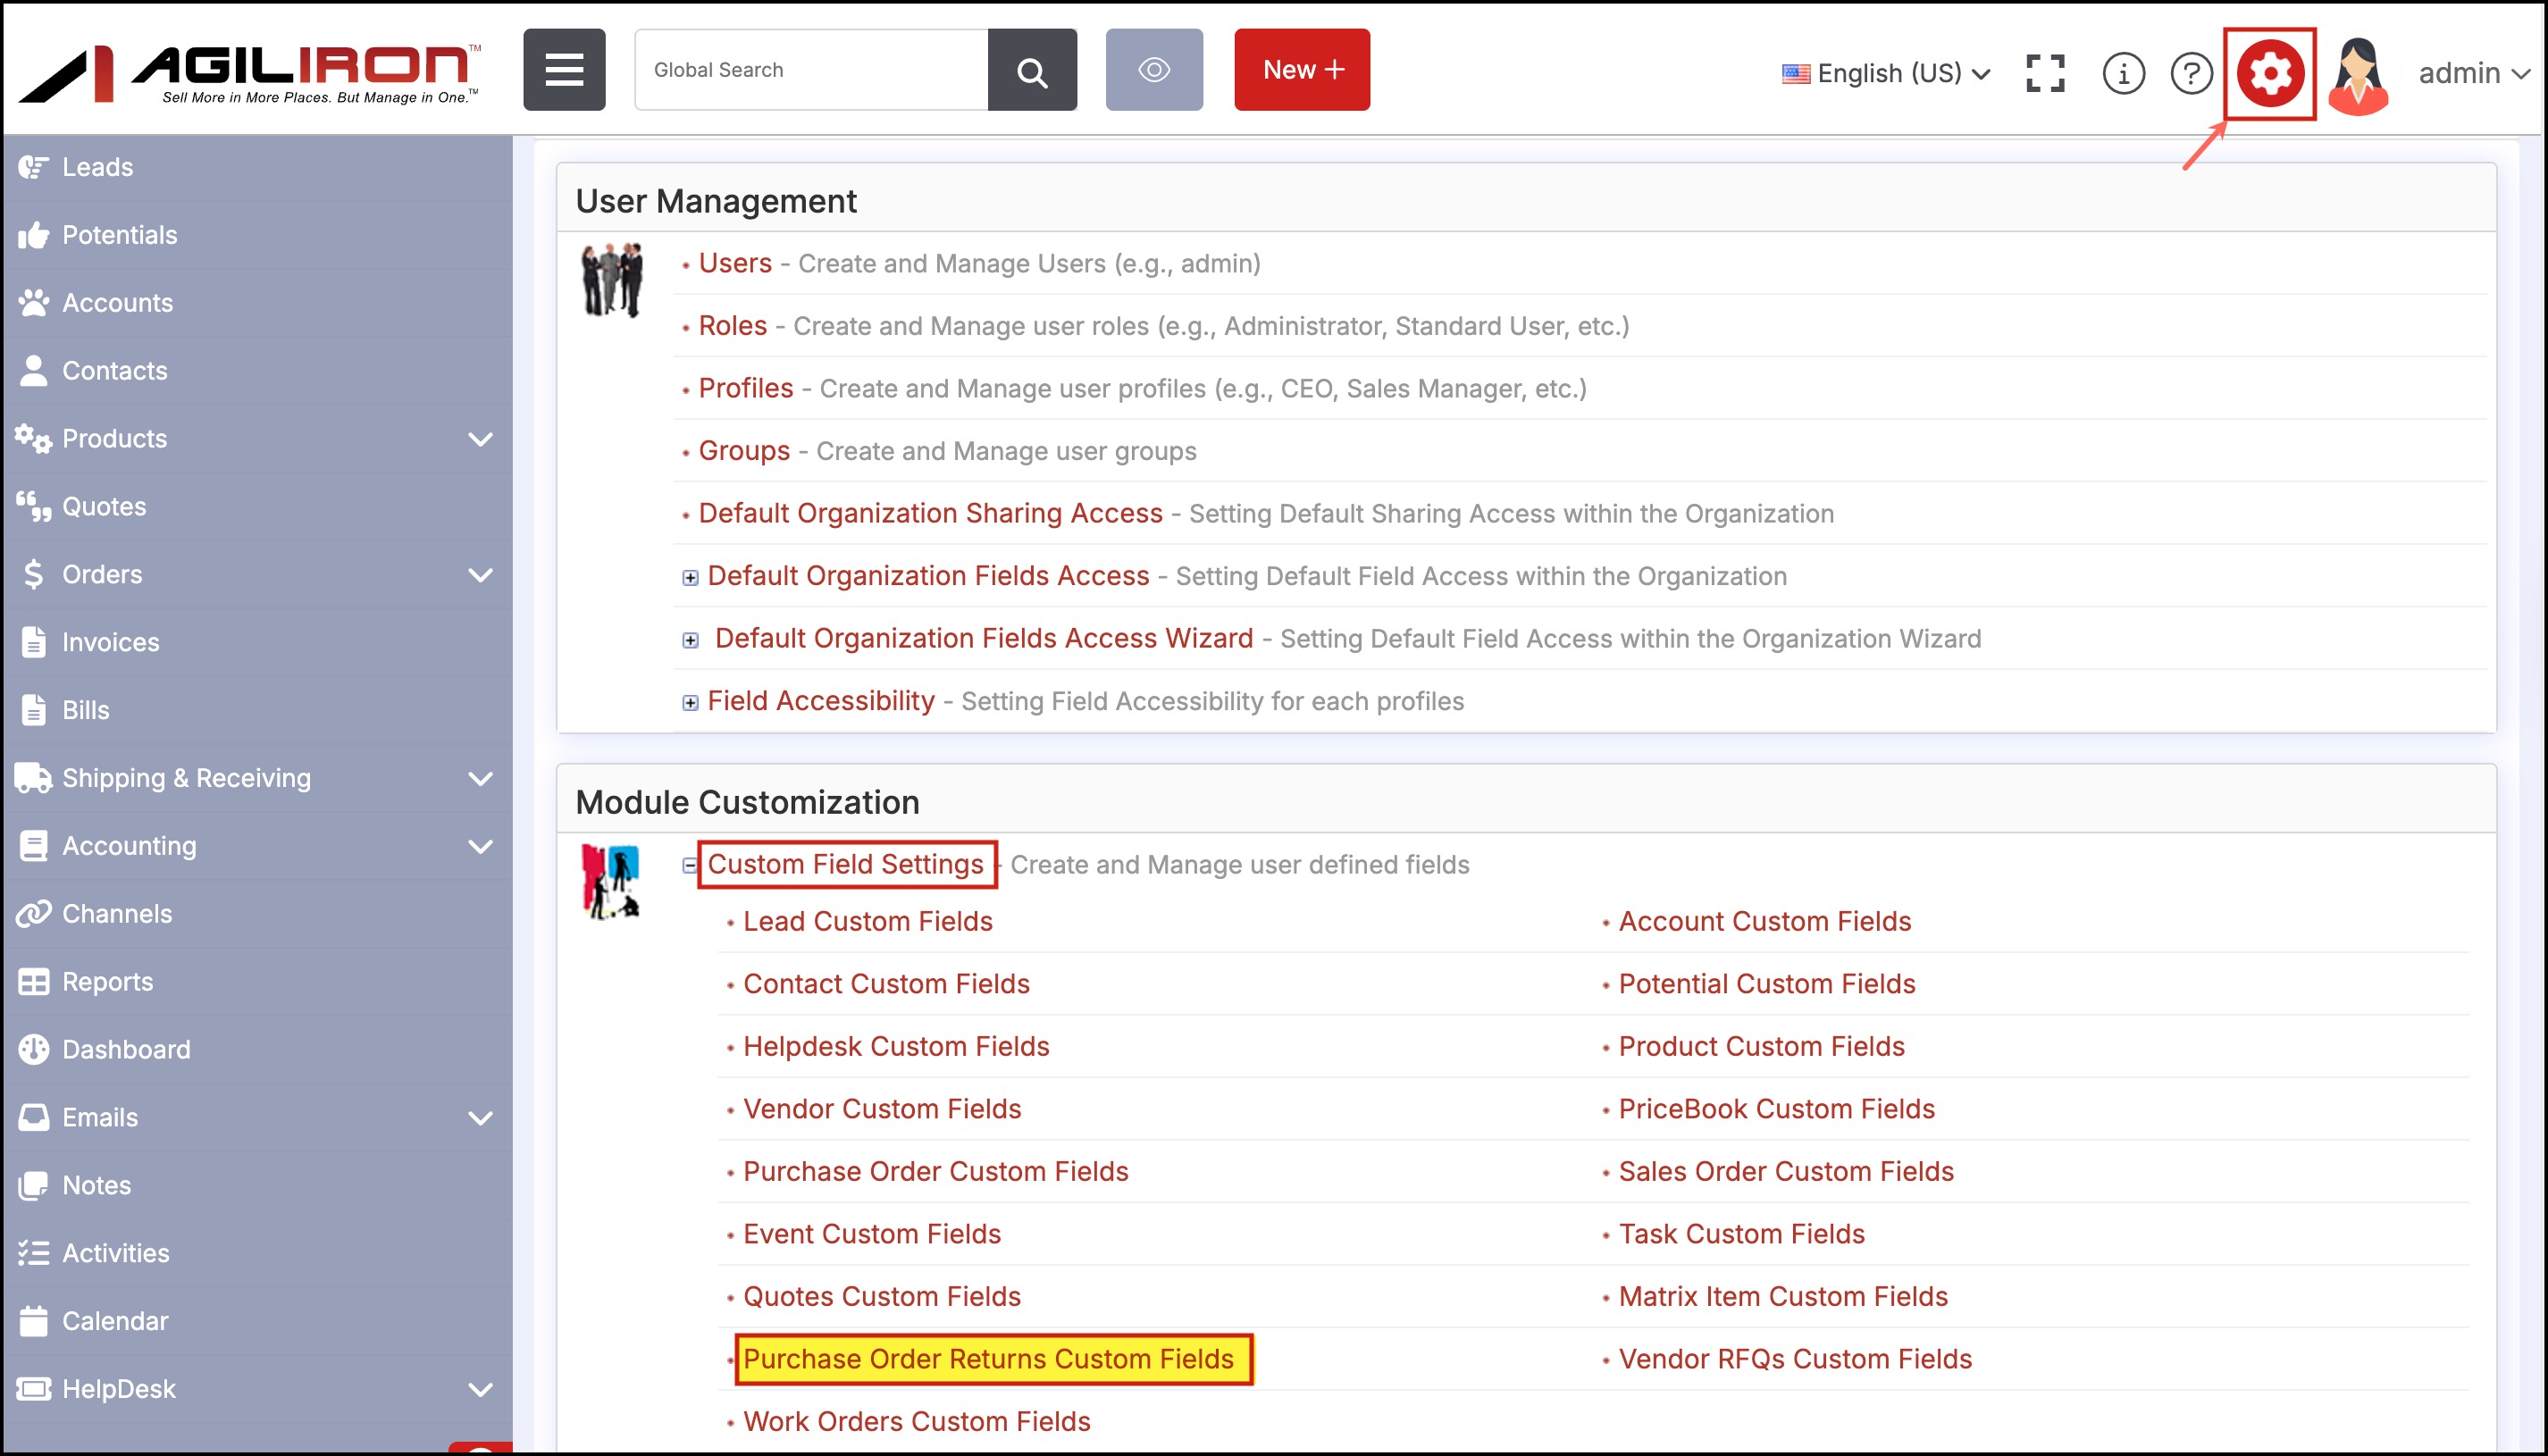Click the Global Search magnifier button

[x=1032, y=70]
